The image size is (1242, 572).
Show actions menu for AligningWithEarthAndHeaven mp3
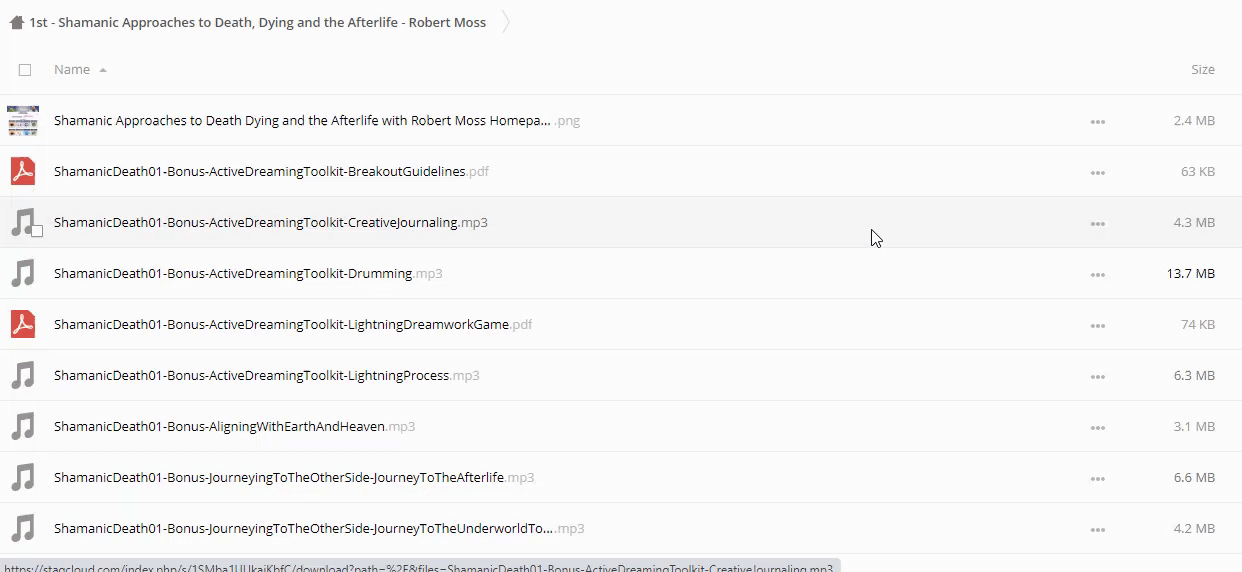pos(1097,428)
